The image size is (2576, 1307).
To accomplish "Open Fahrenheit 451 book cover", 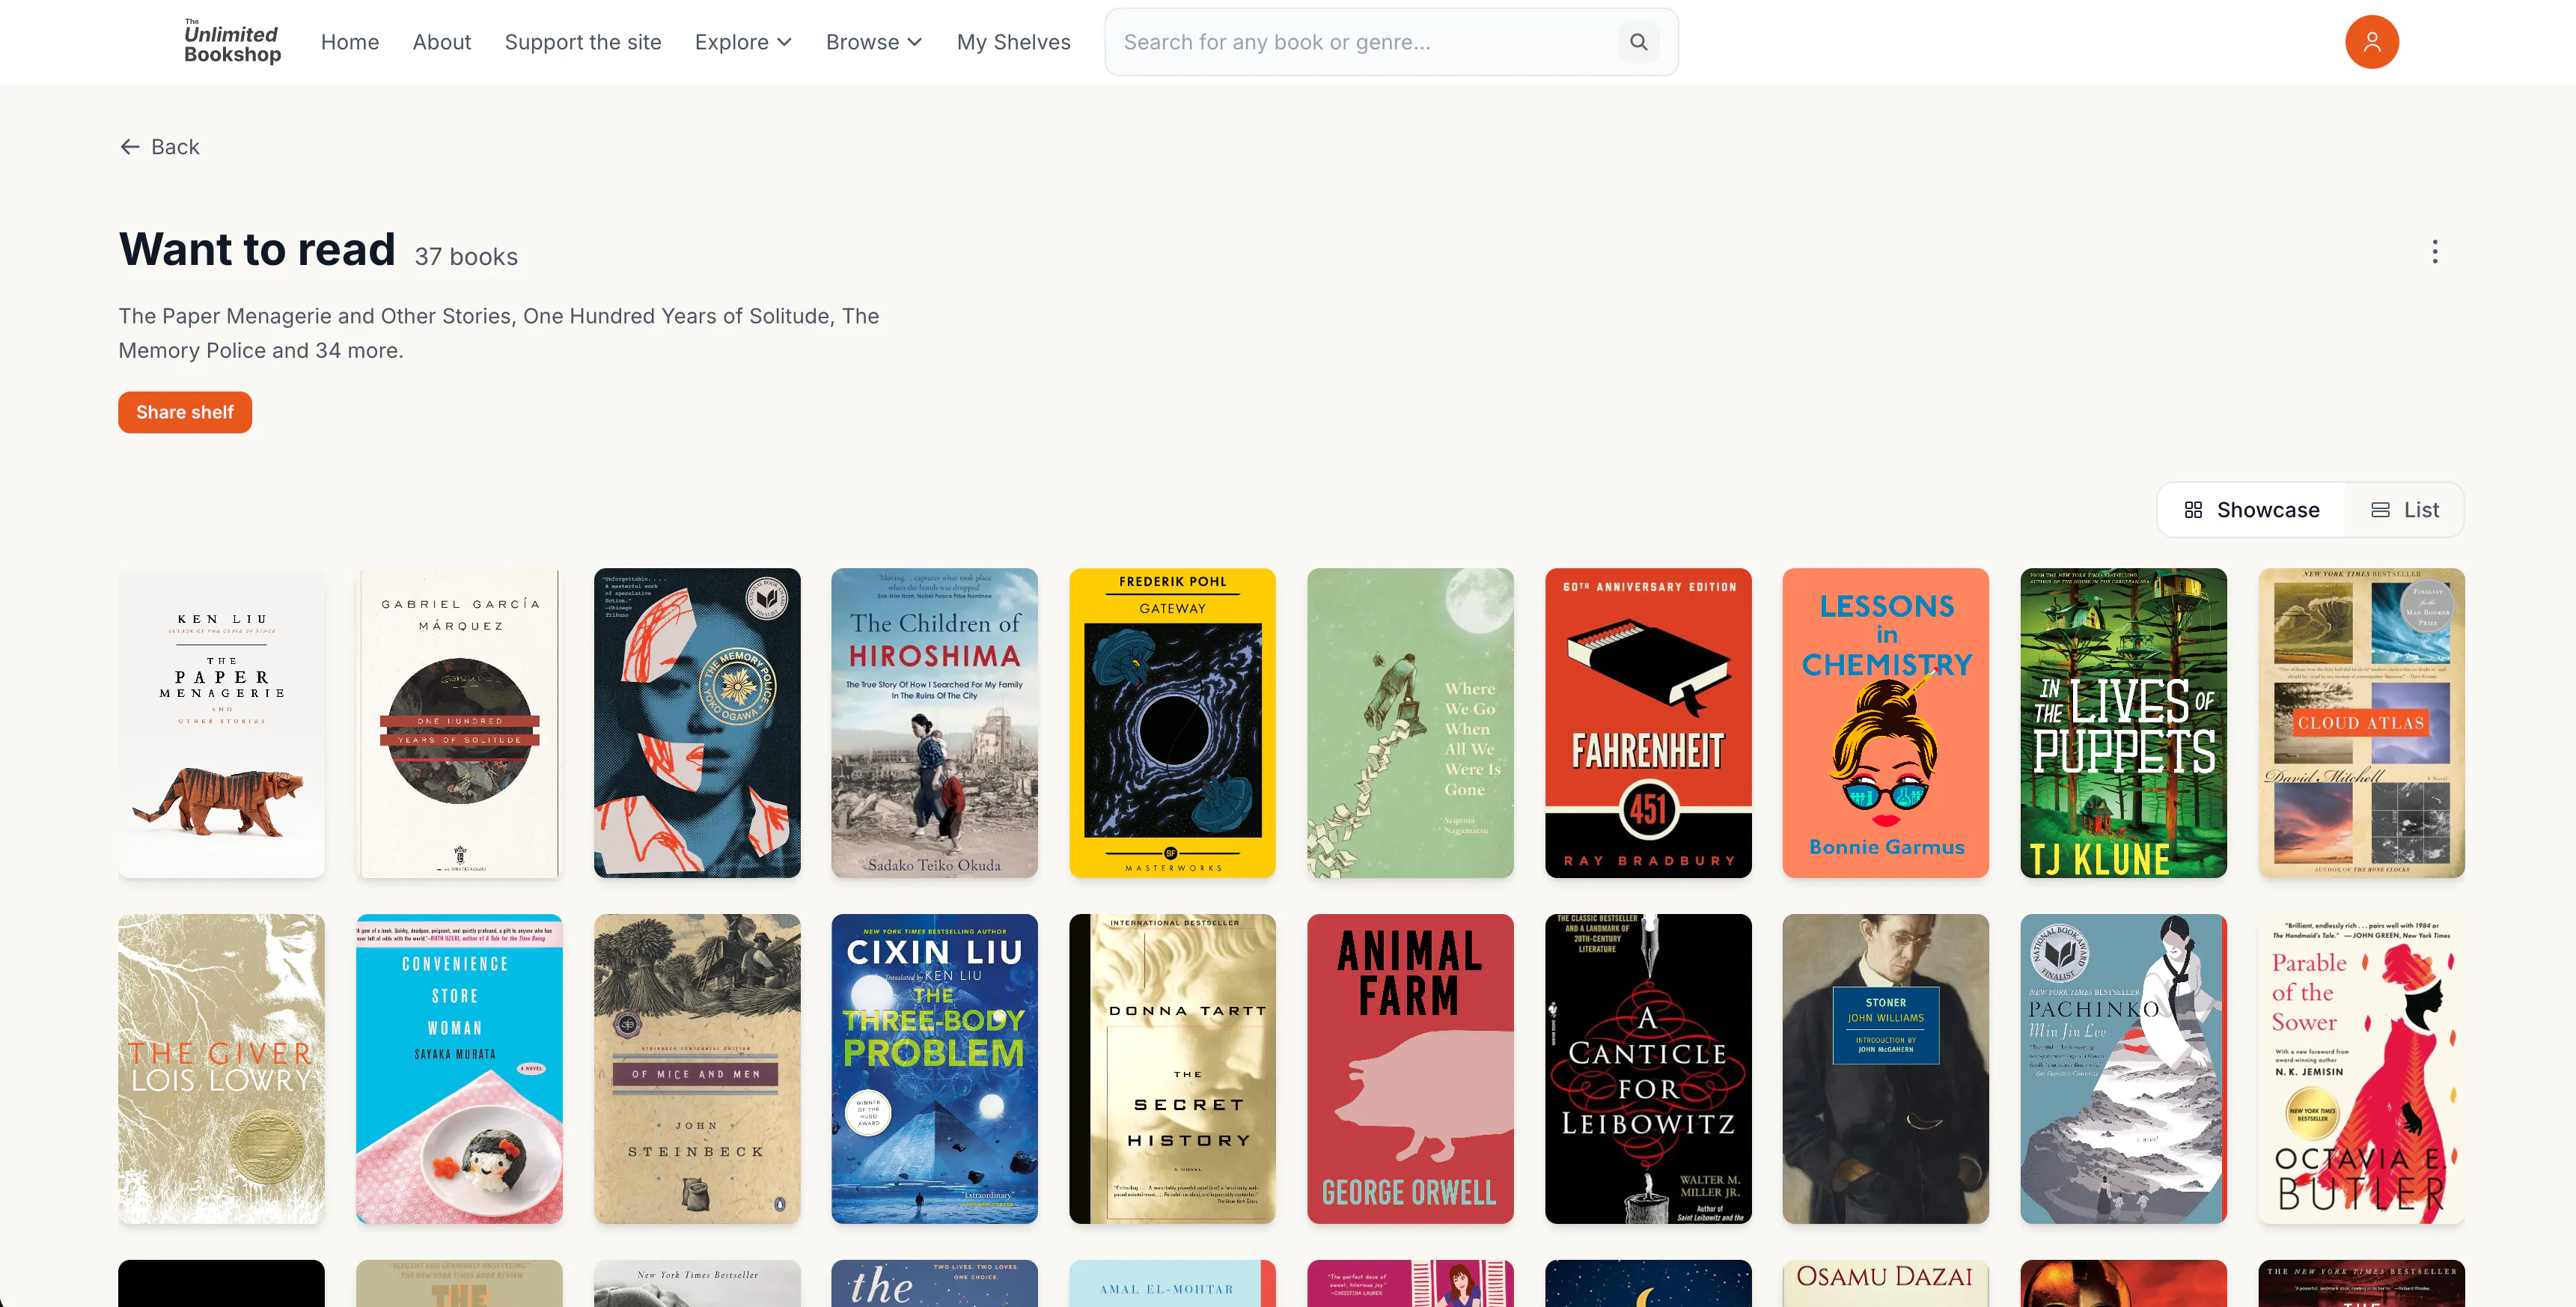I will [x=1648, y=723].
